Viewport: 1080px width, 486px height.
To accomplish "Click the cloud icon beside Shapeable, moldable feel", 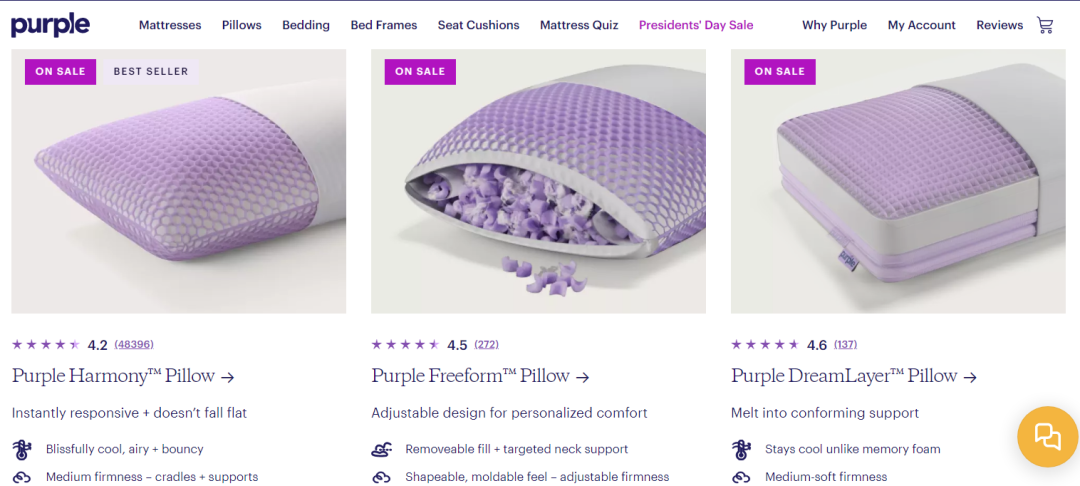I will pyautogui.click(x=381, y=477).
